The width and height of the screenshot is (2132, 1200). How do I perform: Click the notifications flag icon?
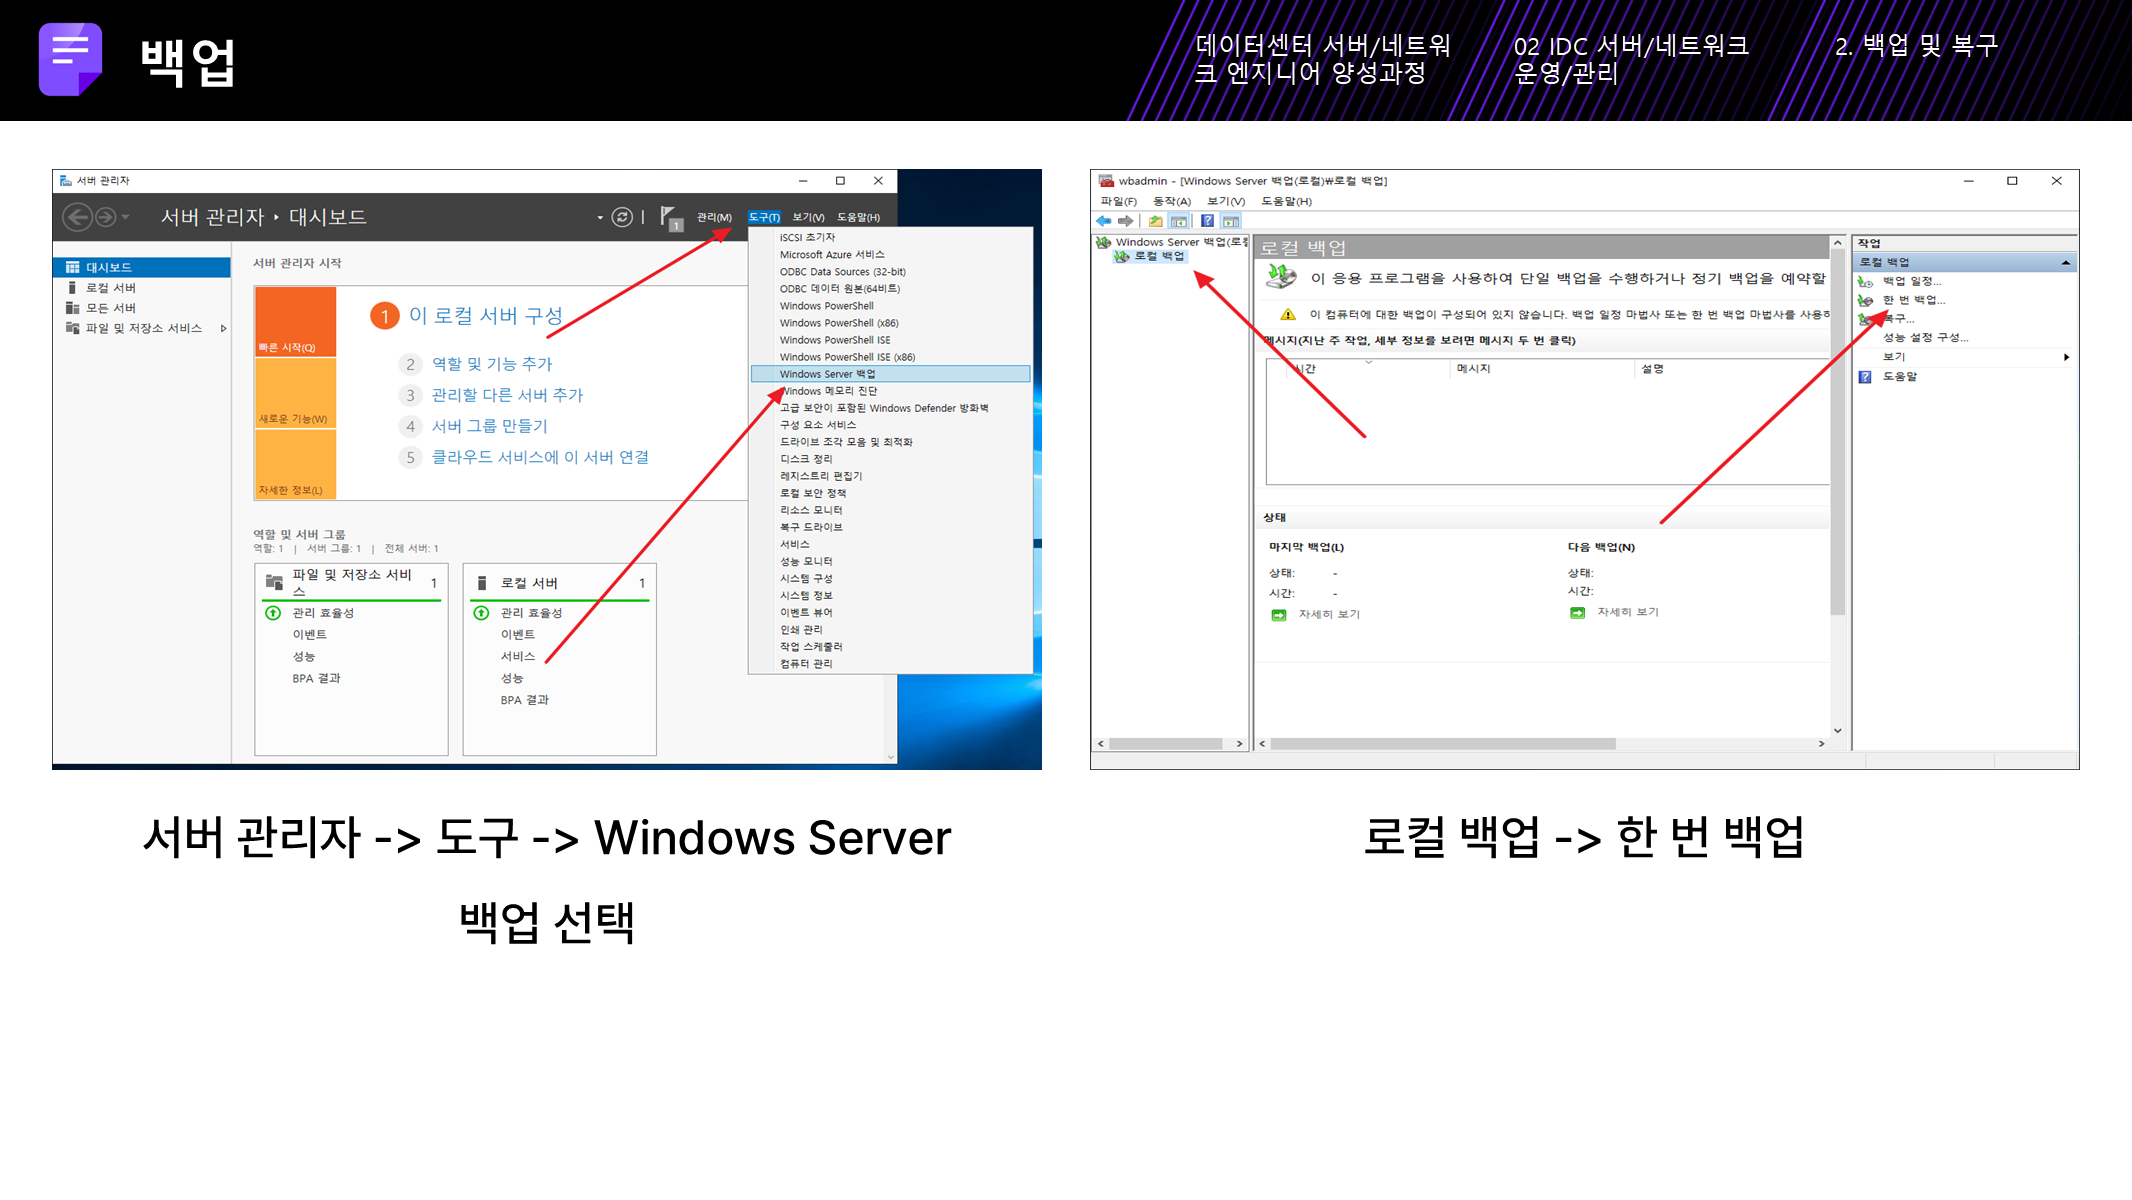coord(671,218)
